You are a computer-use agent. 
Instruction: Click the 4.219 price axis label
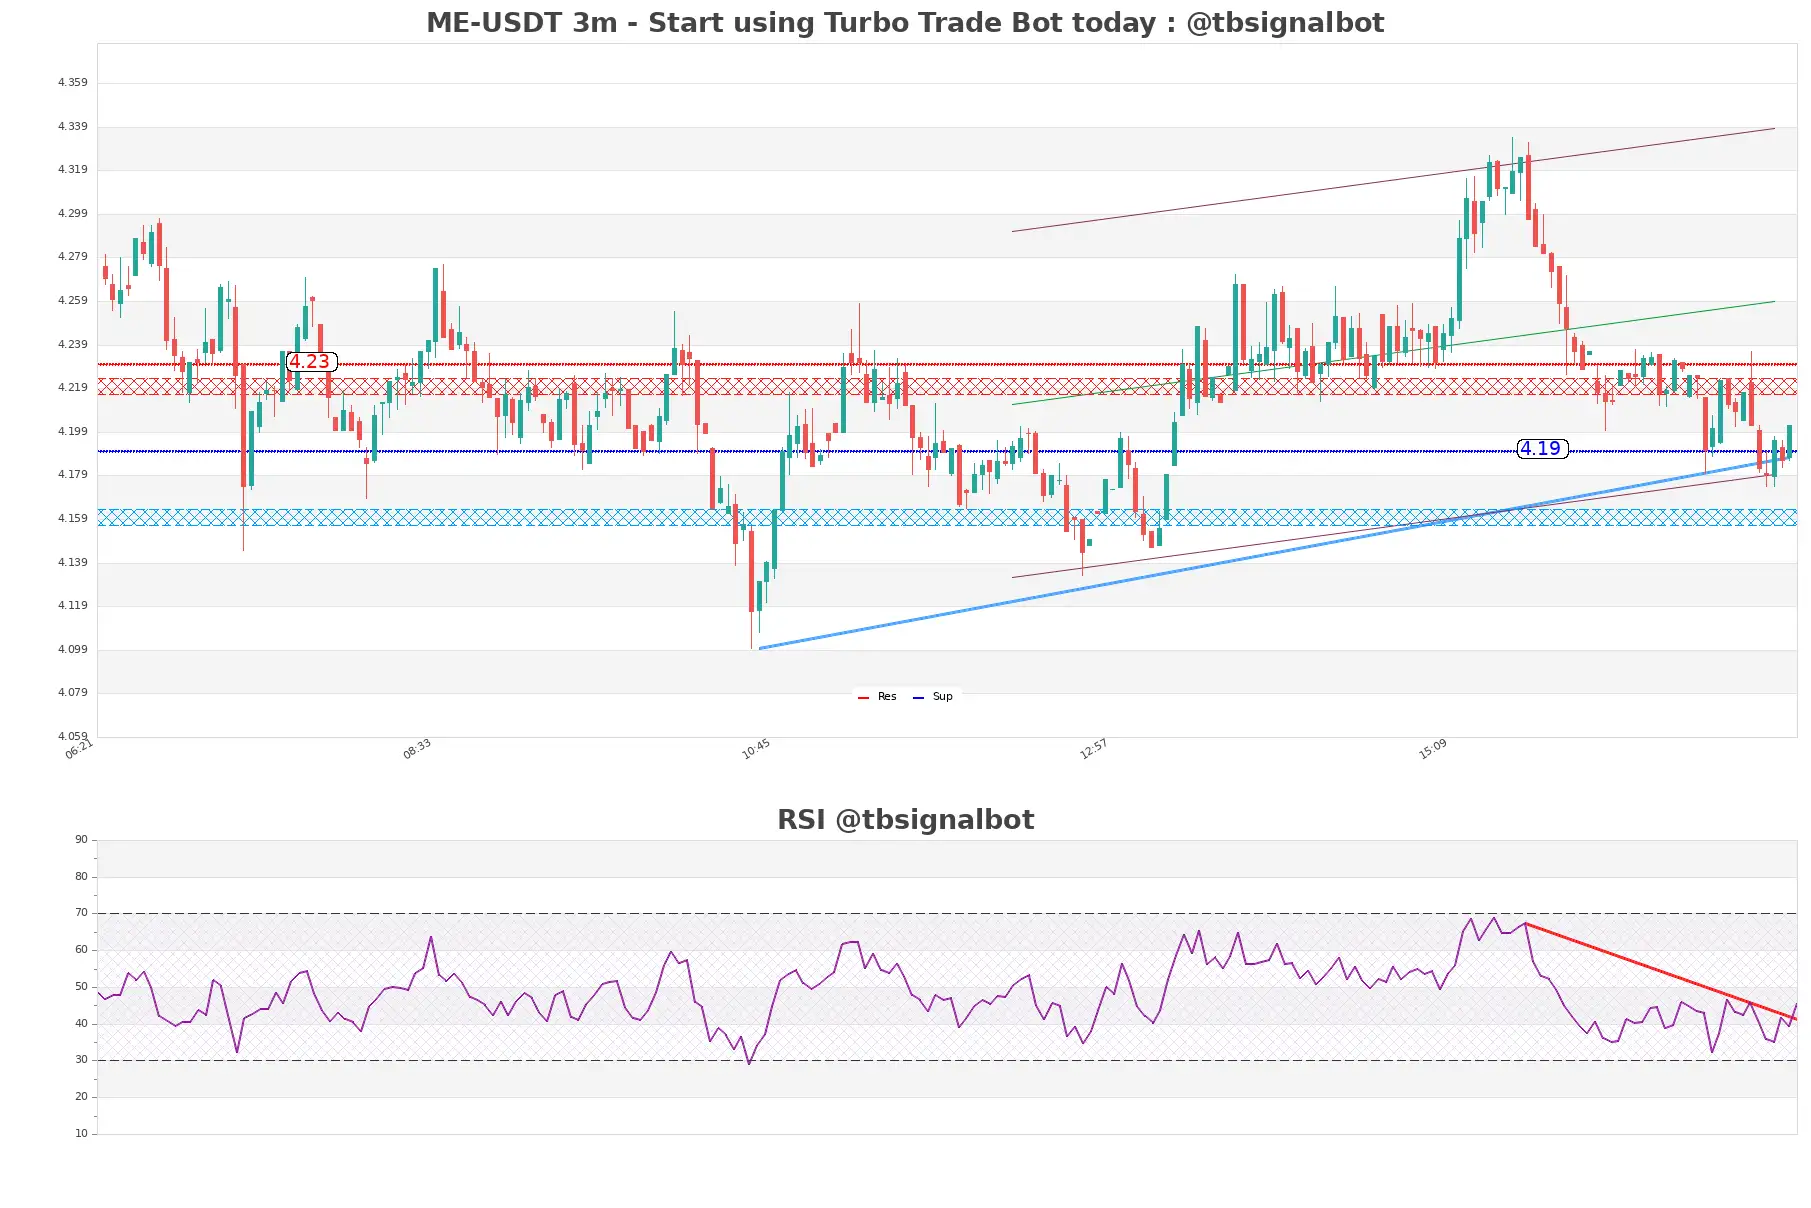(x=72, y=387)
